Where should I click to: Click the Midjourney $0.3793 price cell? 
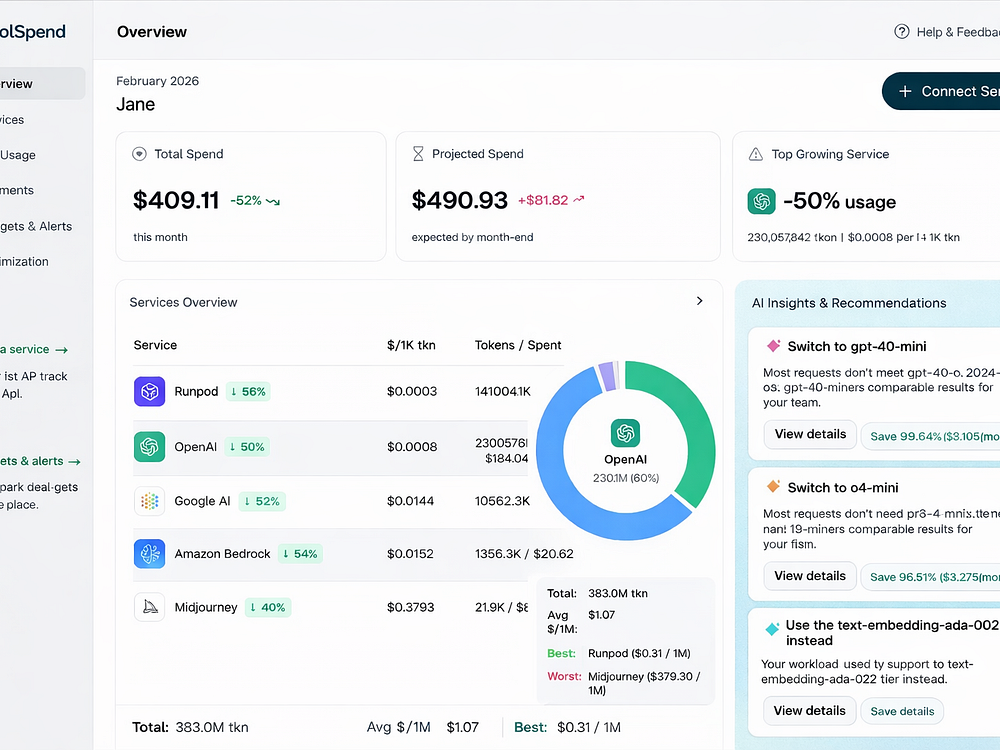point(410,607)
